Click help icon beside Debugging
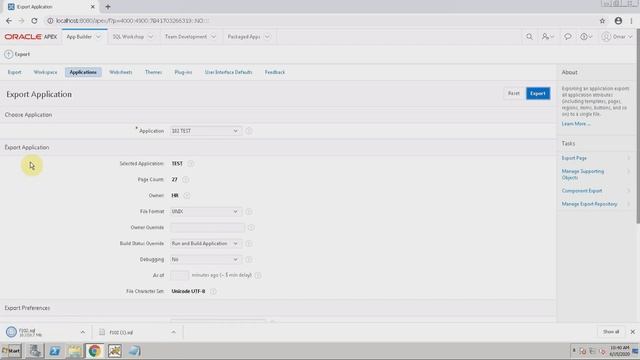Viewport: 640px width, 360px height. pos(249,259)
